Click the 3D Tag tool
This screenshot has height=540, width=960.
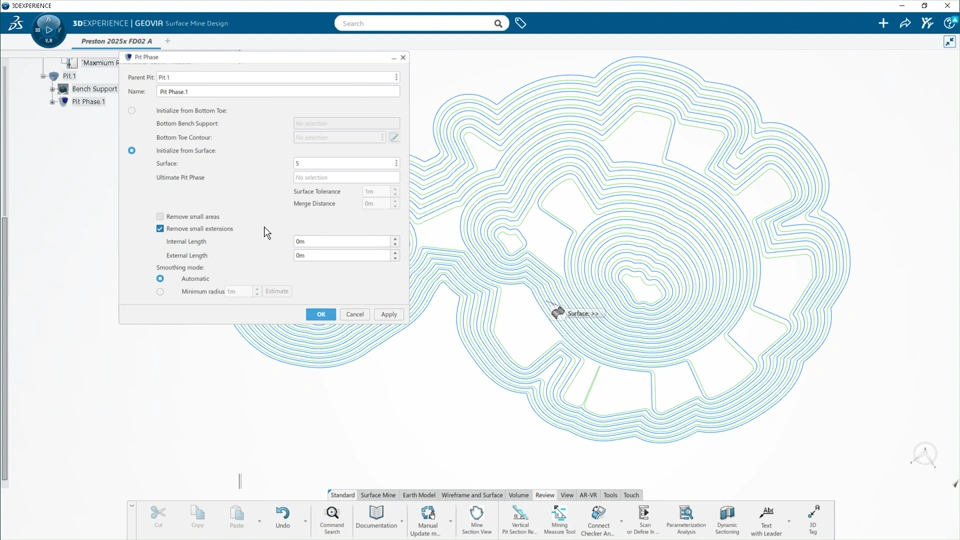(813, 520)
